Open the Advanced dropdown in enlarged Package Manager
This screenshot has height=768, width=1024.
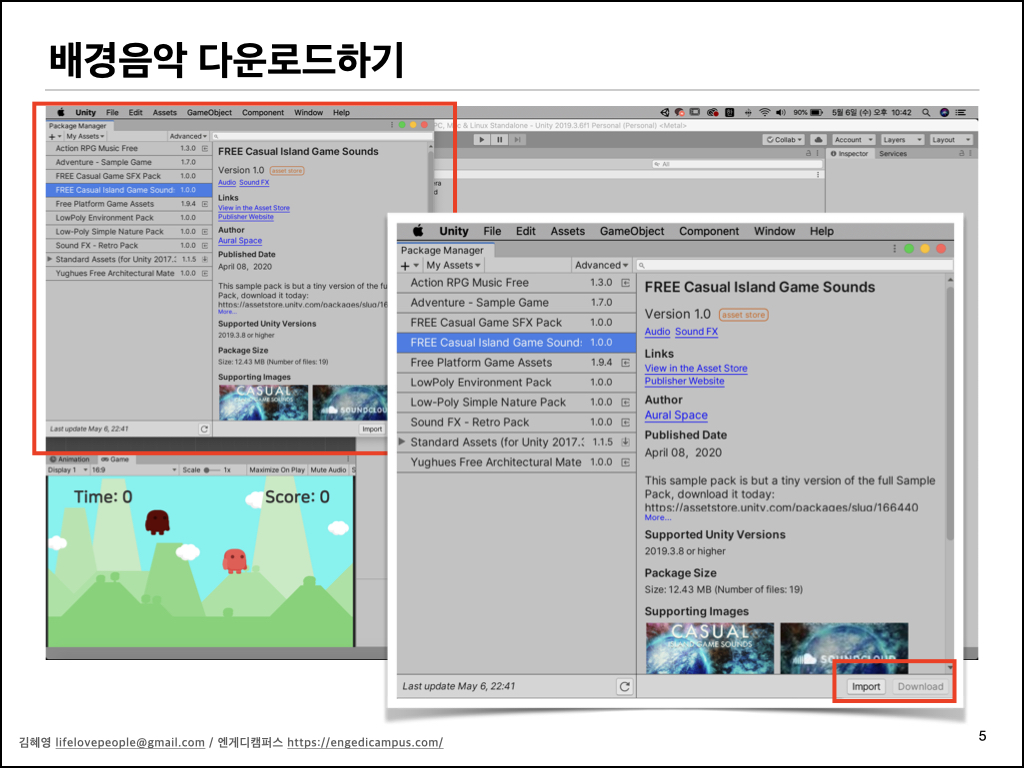click(601, 265)
